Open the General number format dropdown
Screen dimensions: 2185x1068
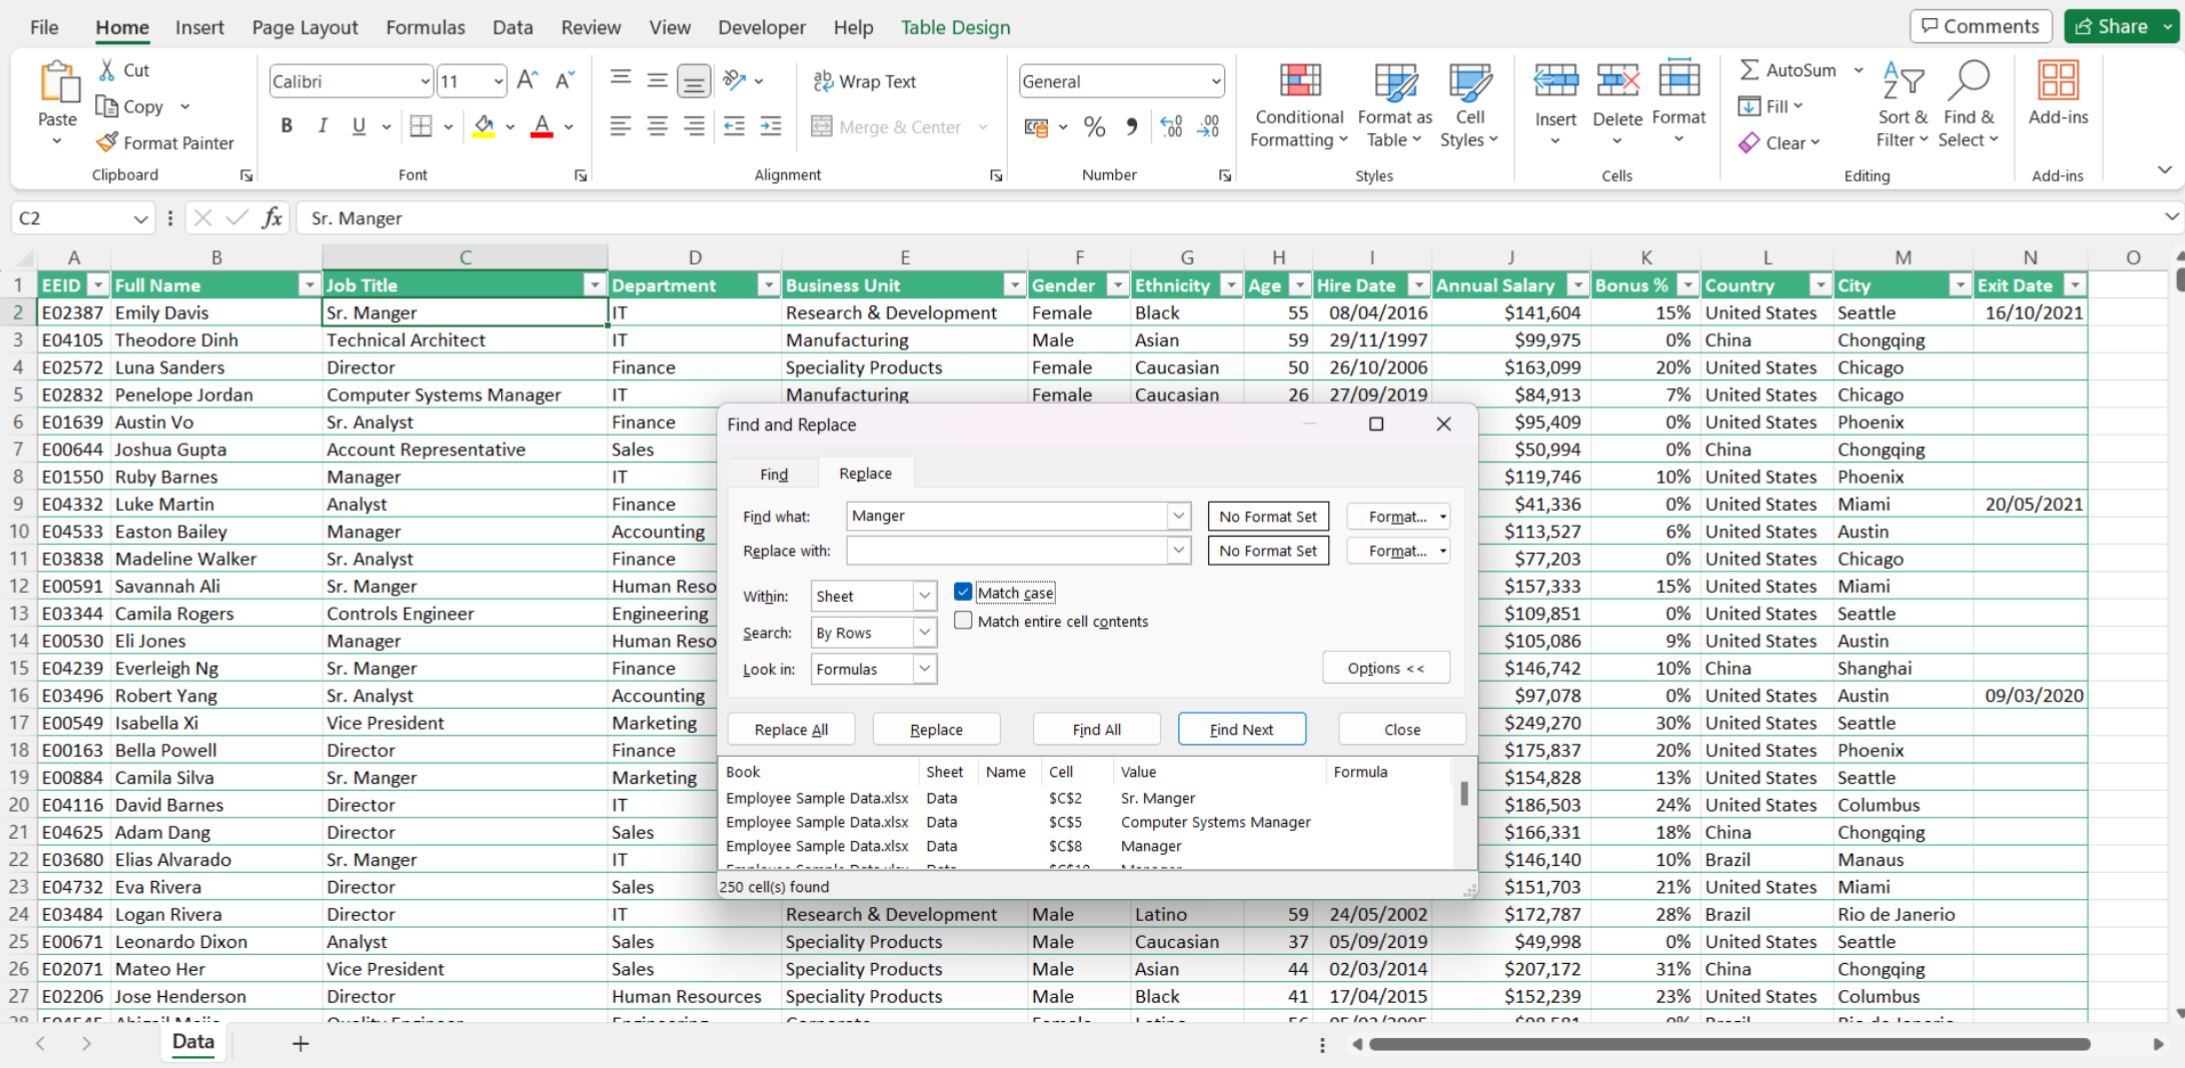(1216, 82)
